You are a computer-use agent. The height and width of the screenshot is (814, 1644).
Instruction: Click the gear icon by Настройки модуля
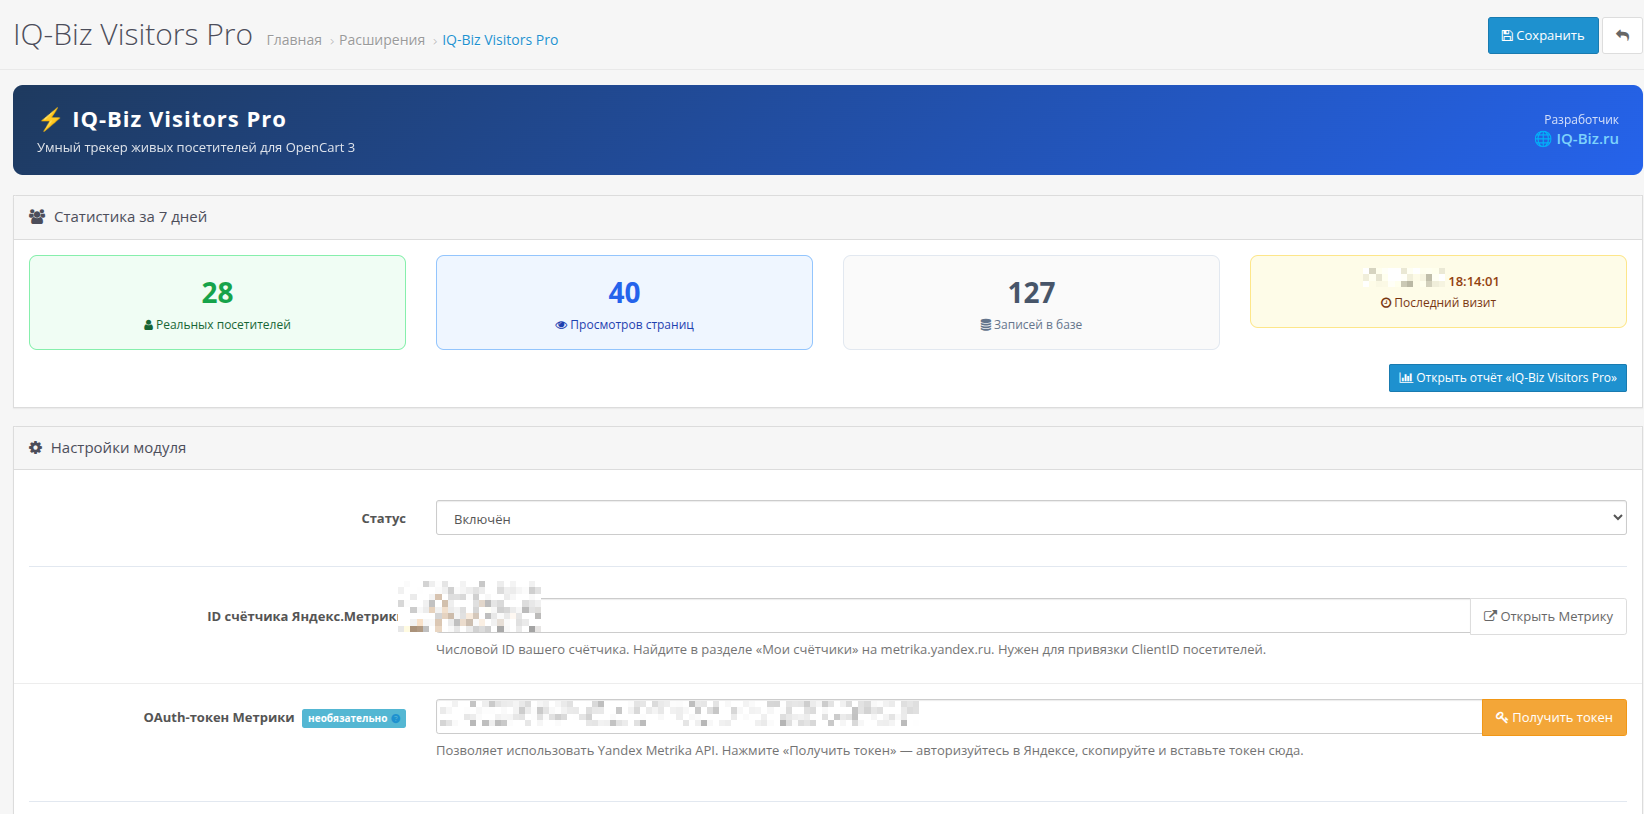(x=36, y=448)
